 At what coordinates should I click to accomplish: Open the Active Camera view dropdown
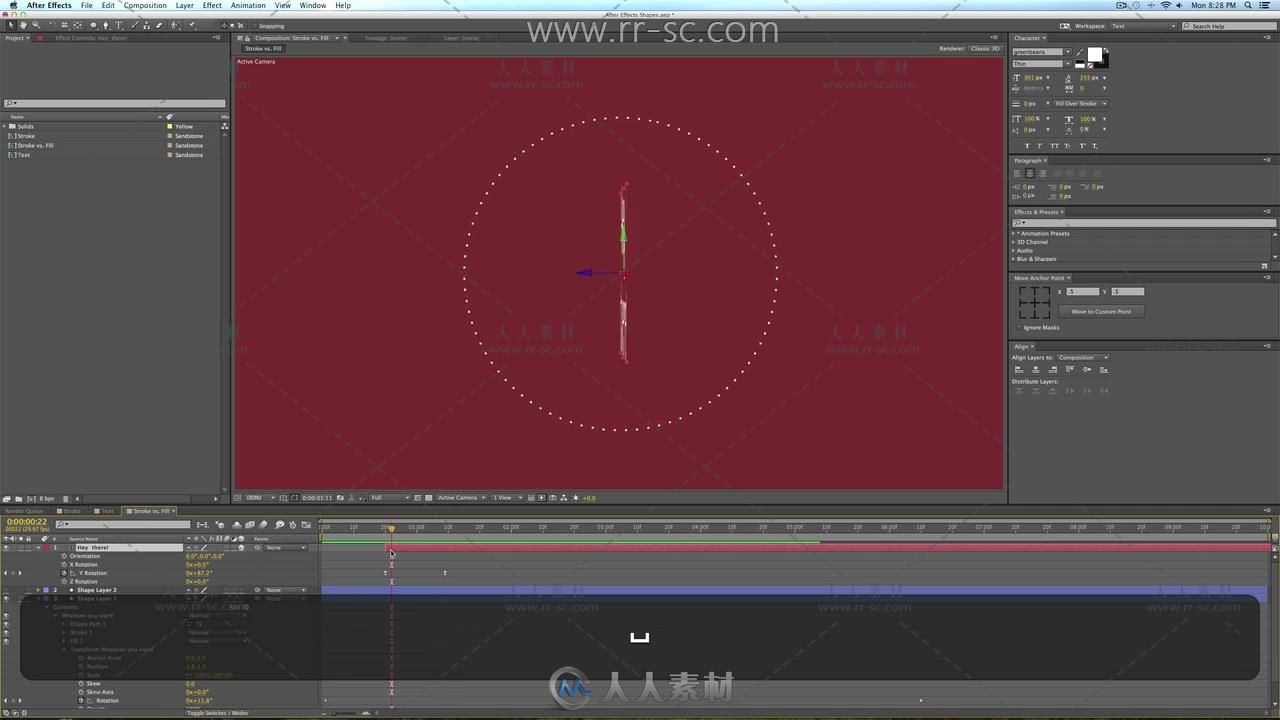(461, 497)
